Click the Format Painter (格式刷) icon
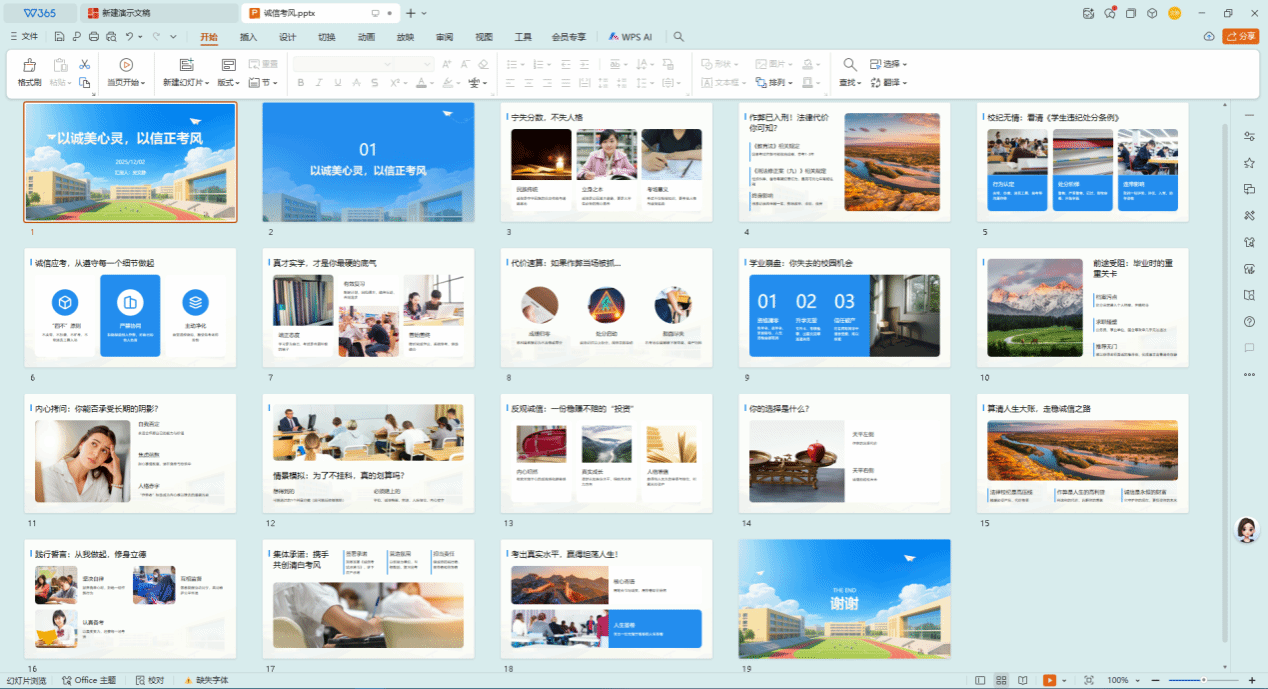 [x=30, y=65]
